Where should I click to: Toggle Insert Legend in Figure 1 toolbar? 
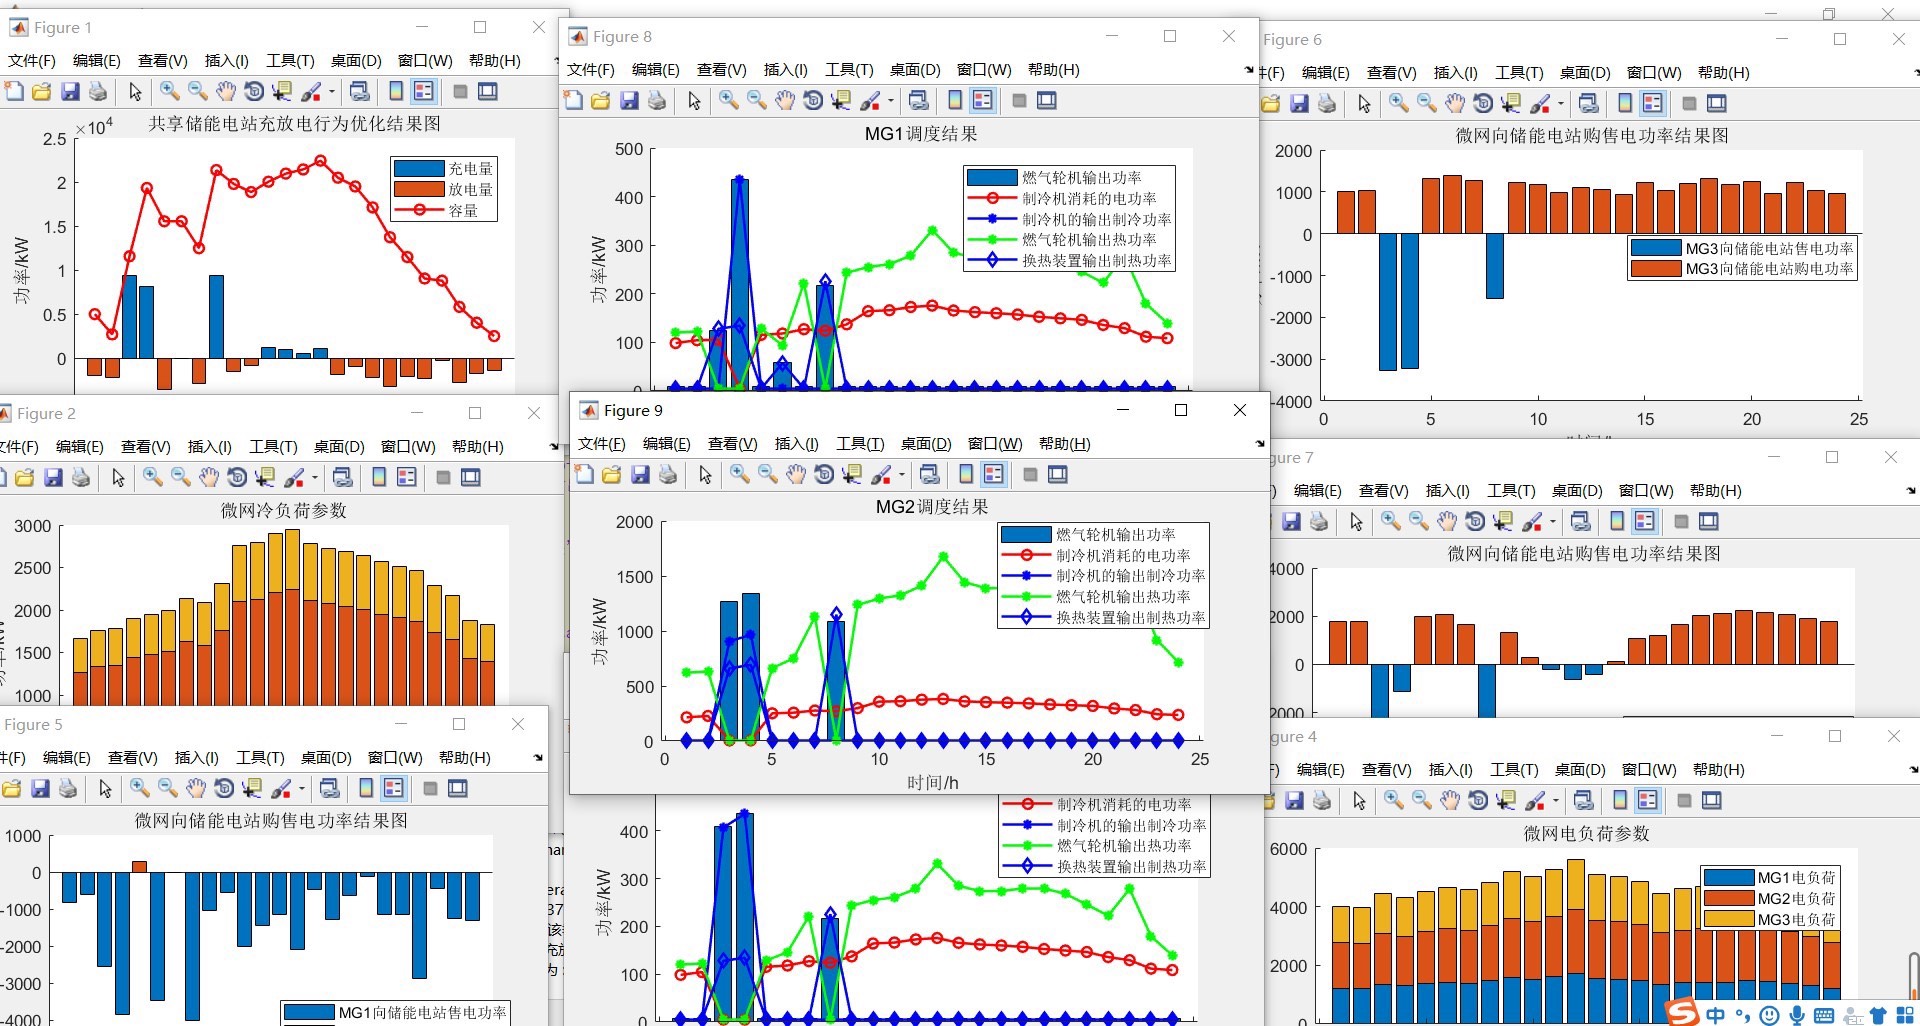424,91
